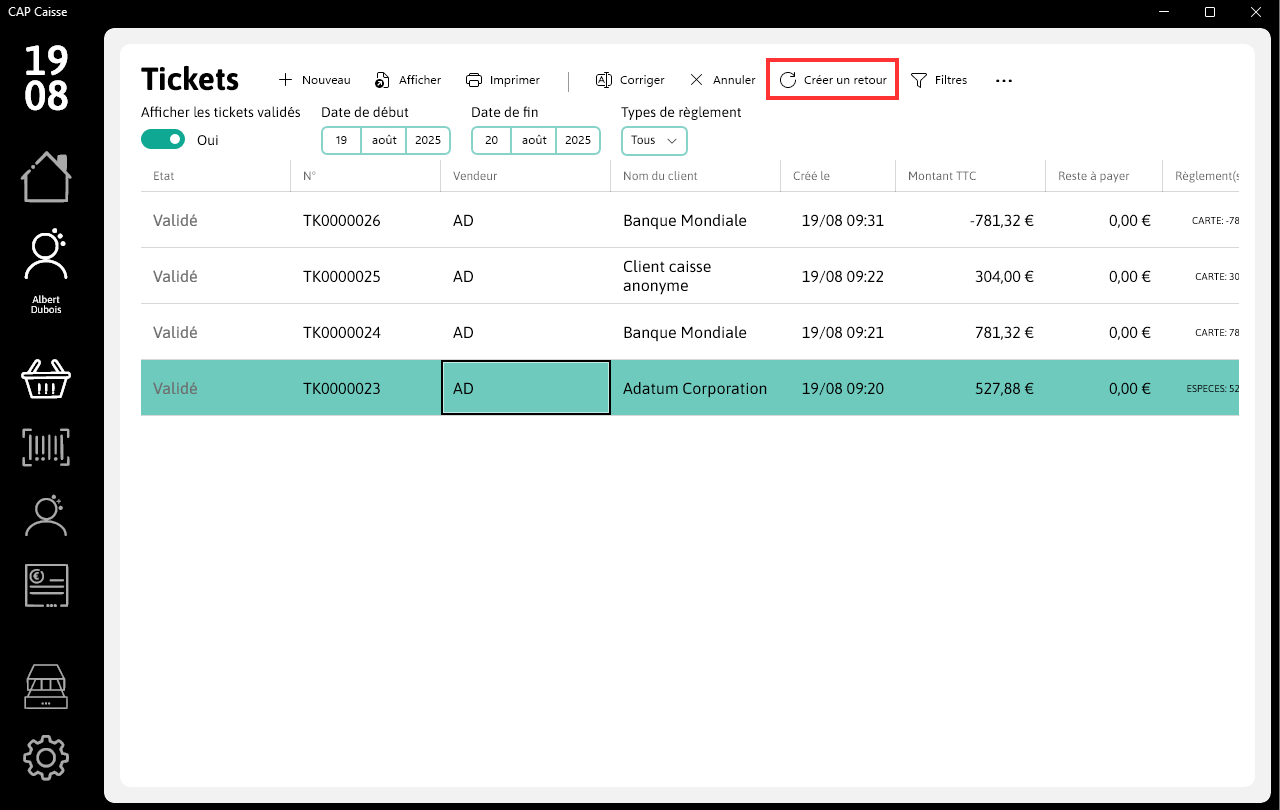The height and width of the screenshot is (810, 1280).
Task: Click the Nouveau button
Action: 314,80
